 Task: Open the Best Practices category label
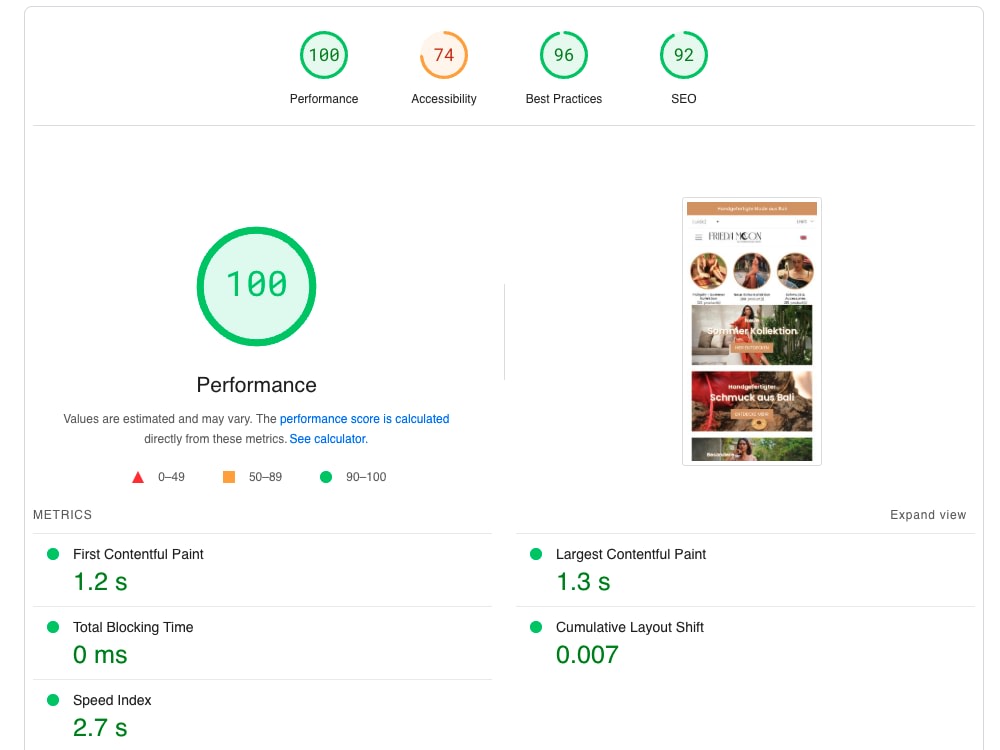pyautogui.click(x=564, y=99)
